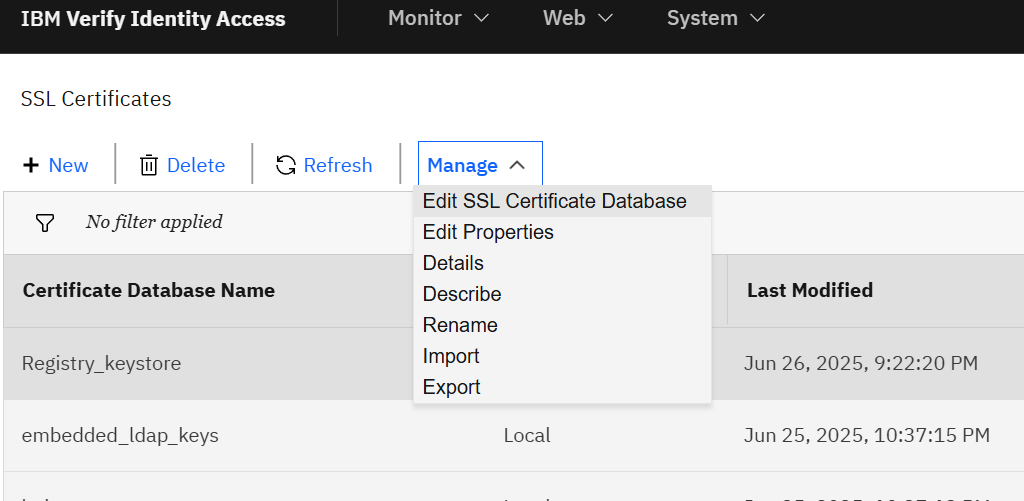Click the IBM Verify Identity Access title
This screenshot has width=1024, height=501.
[x=153, y=19]
